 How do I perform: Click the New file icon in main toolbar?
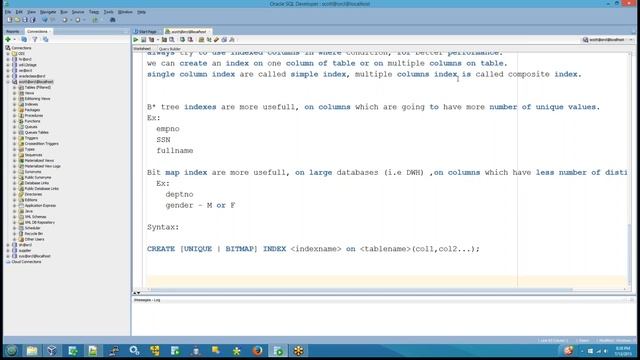[10, 20]
